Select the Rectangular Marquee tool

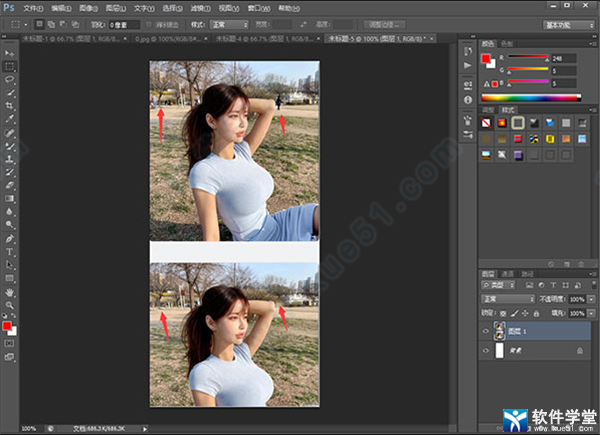10,65
